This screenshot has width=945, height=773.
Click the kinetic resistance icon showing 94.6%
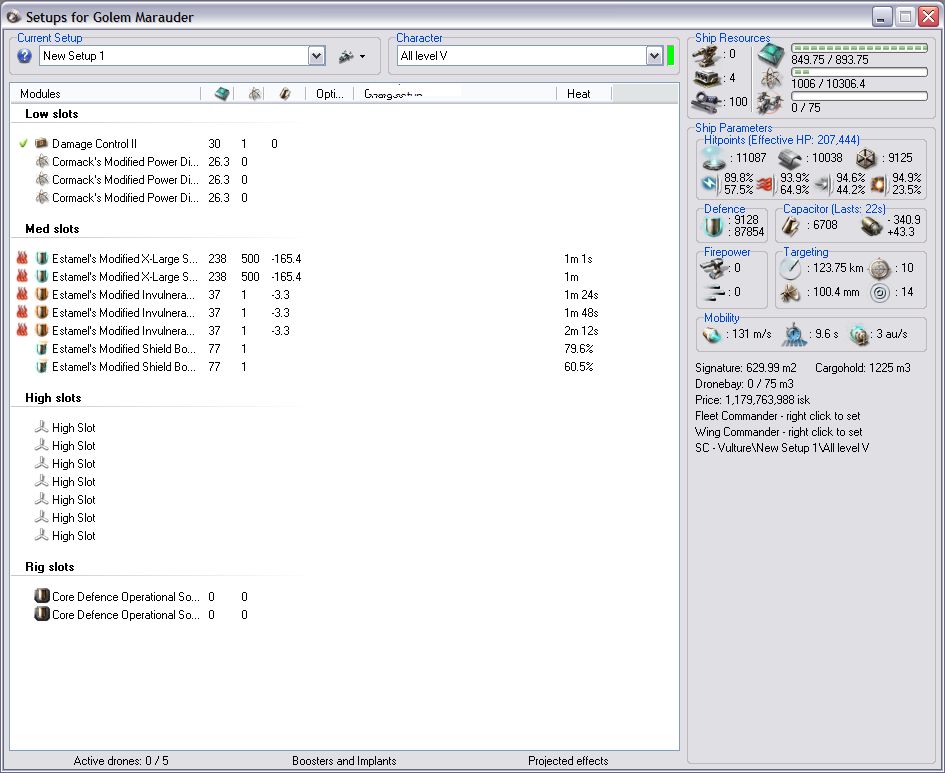(x=823, y=184)
